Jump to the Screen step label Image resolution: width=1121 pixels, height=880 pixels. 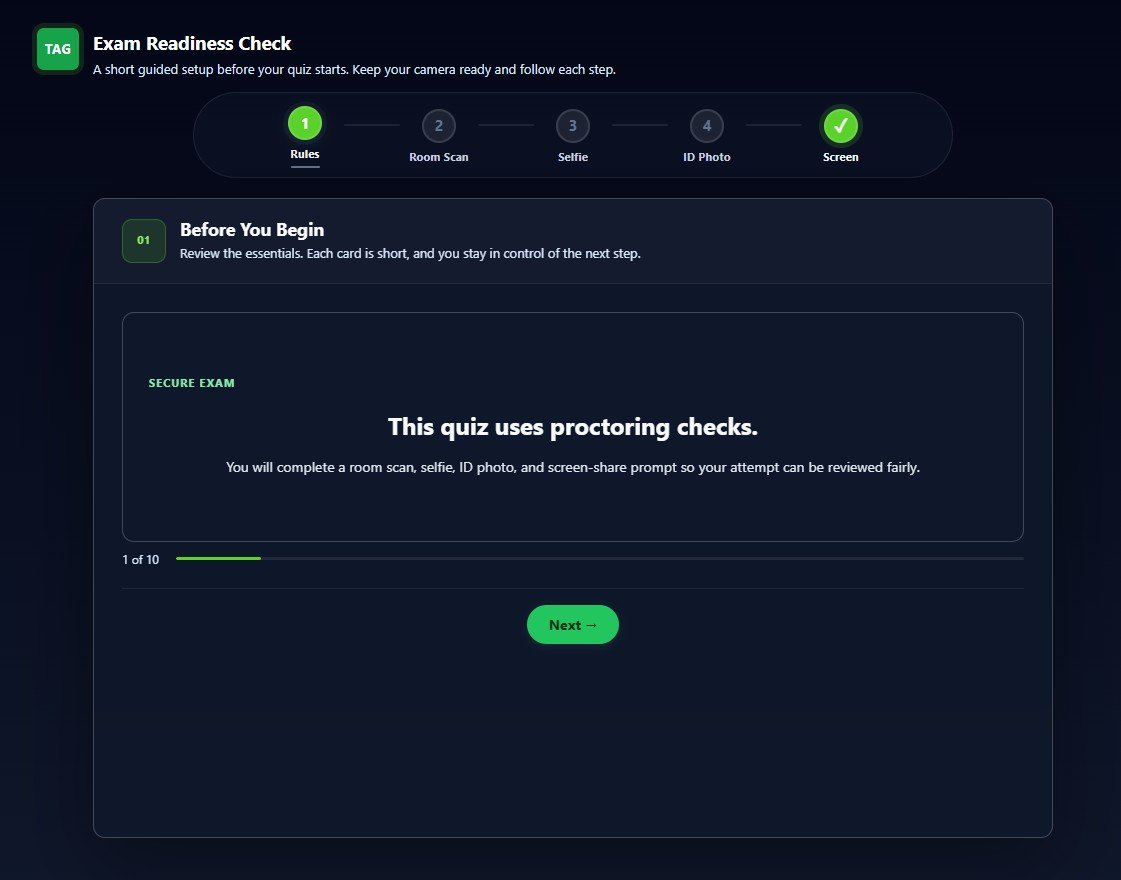pyautogui.click(x=841, y=157)
